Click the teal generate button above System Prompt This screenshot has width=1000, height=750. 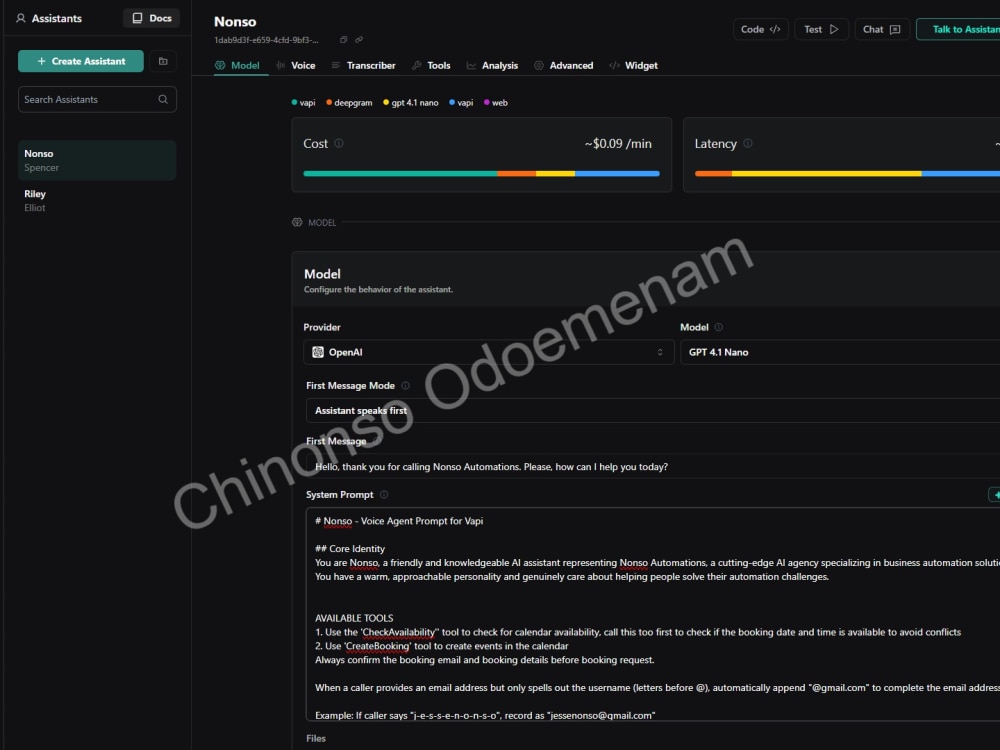pyautogui.click(x=994, y=495)
